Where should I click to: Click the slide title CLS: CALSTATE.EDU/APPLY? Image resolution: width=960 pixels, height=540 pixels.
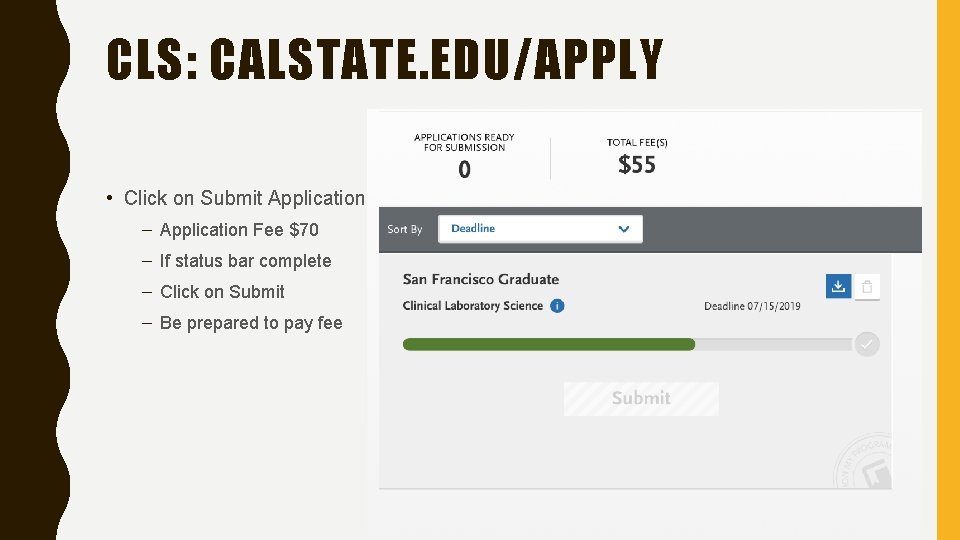pos(385,60)
